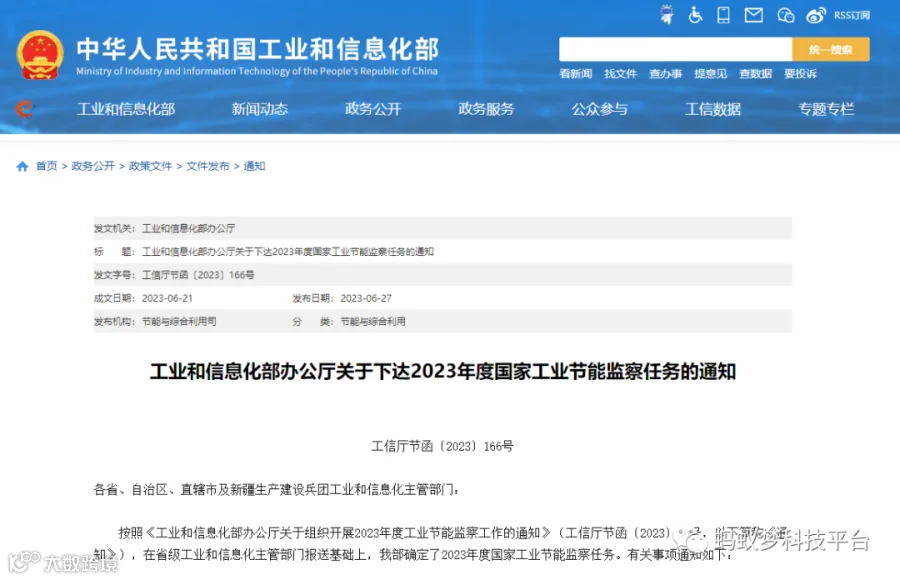900x580 pixels.
Task: Click the bold article headline
Action: tap(443, 372)
